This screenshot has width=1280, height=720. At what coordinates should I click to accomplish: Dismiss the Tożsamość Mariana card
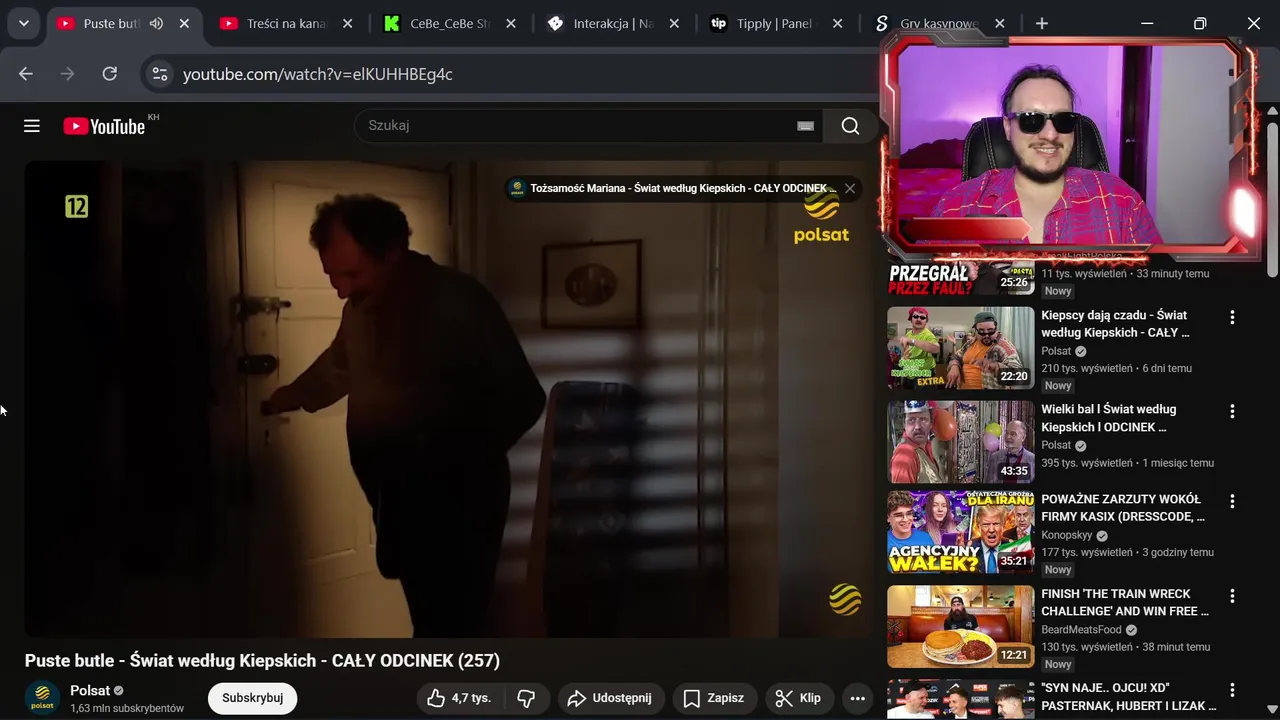[850, 188]
